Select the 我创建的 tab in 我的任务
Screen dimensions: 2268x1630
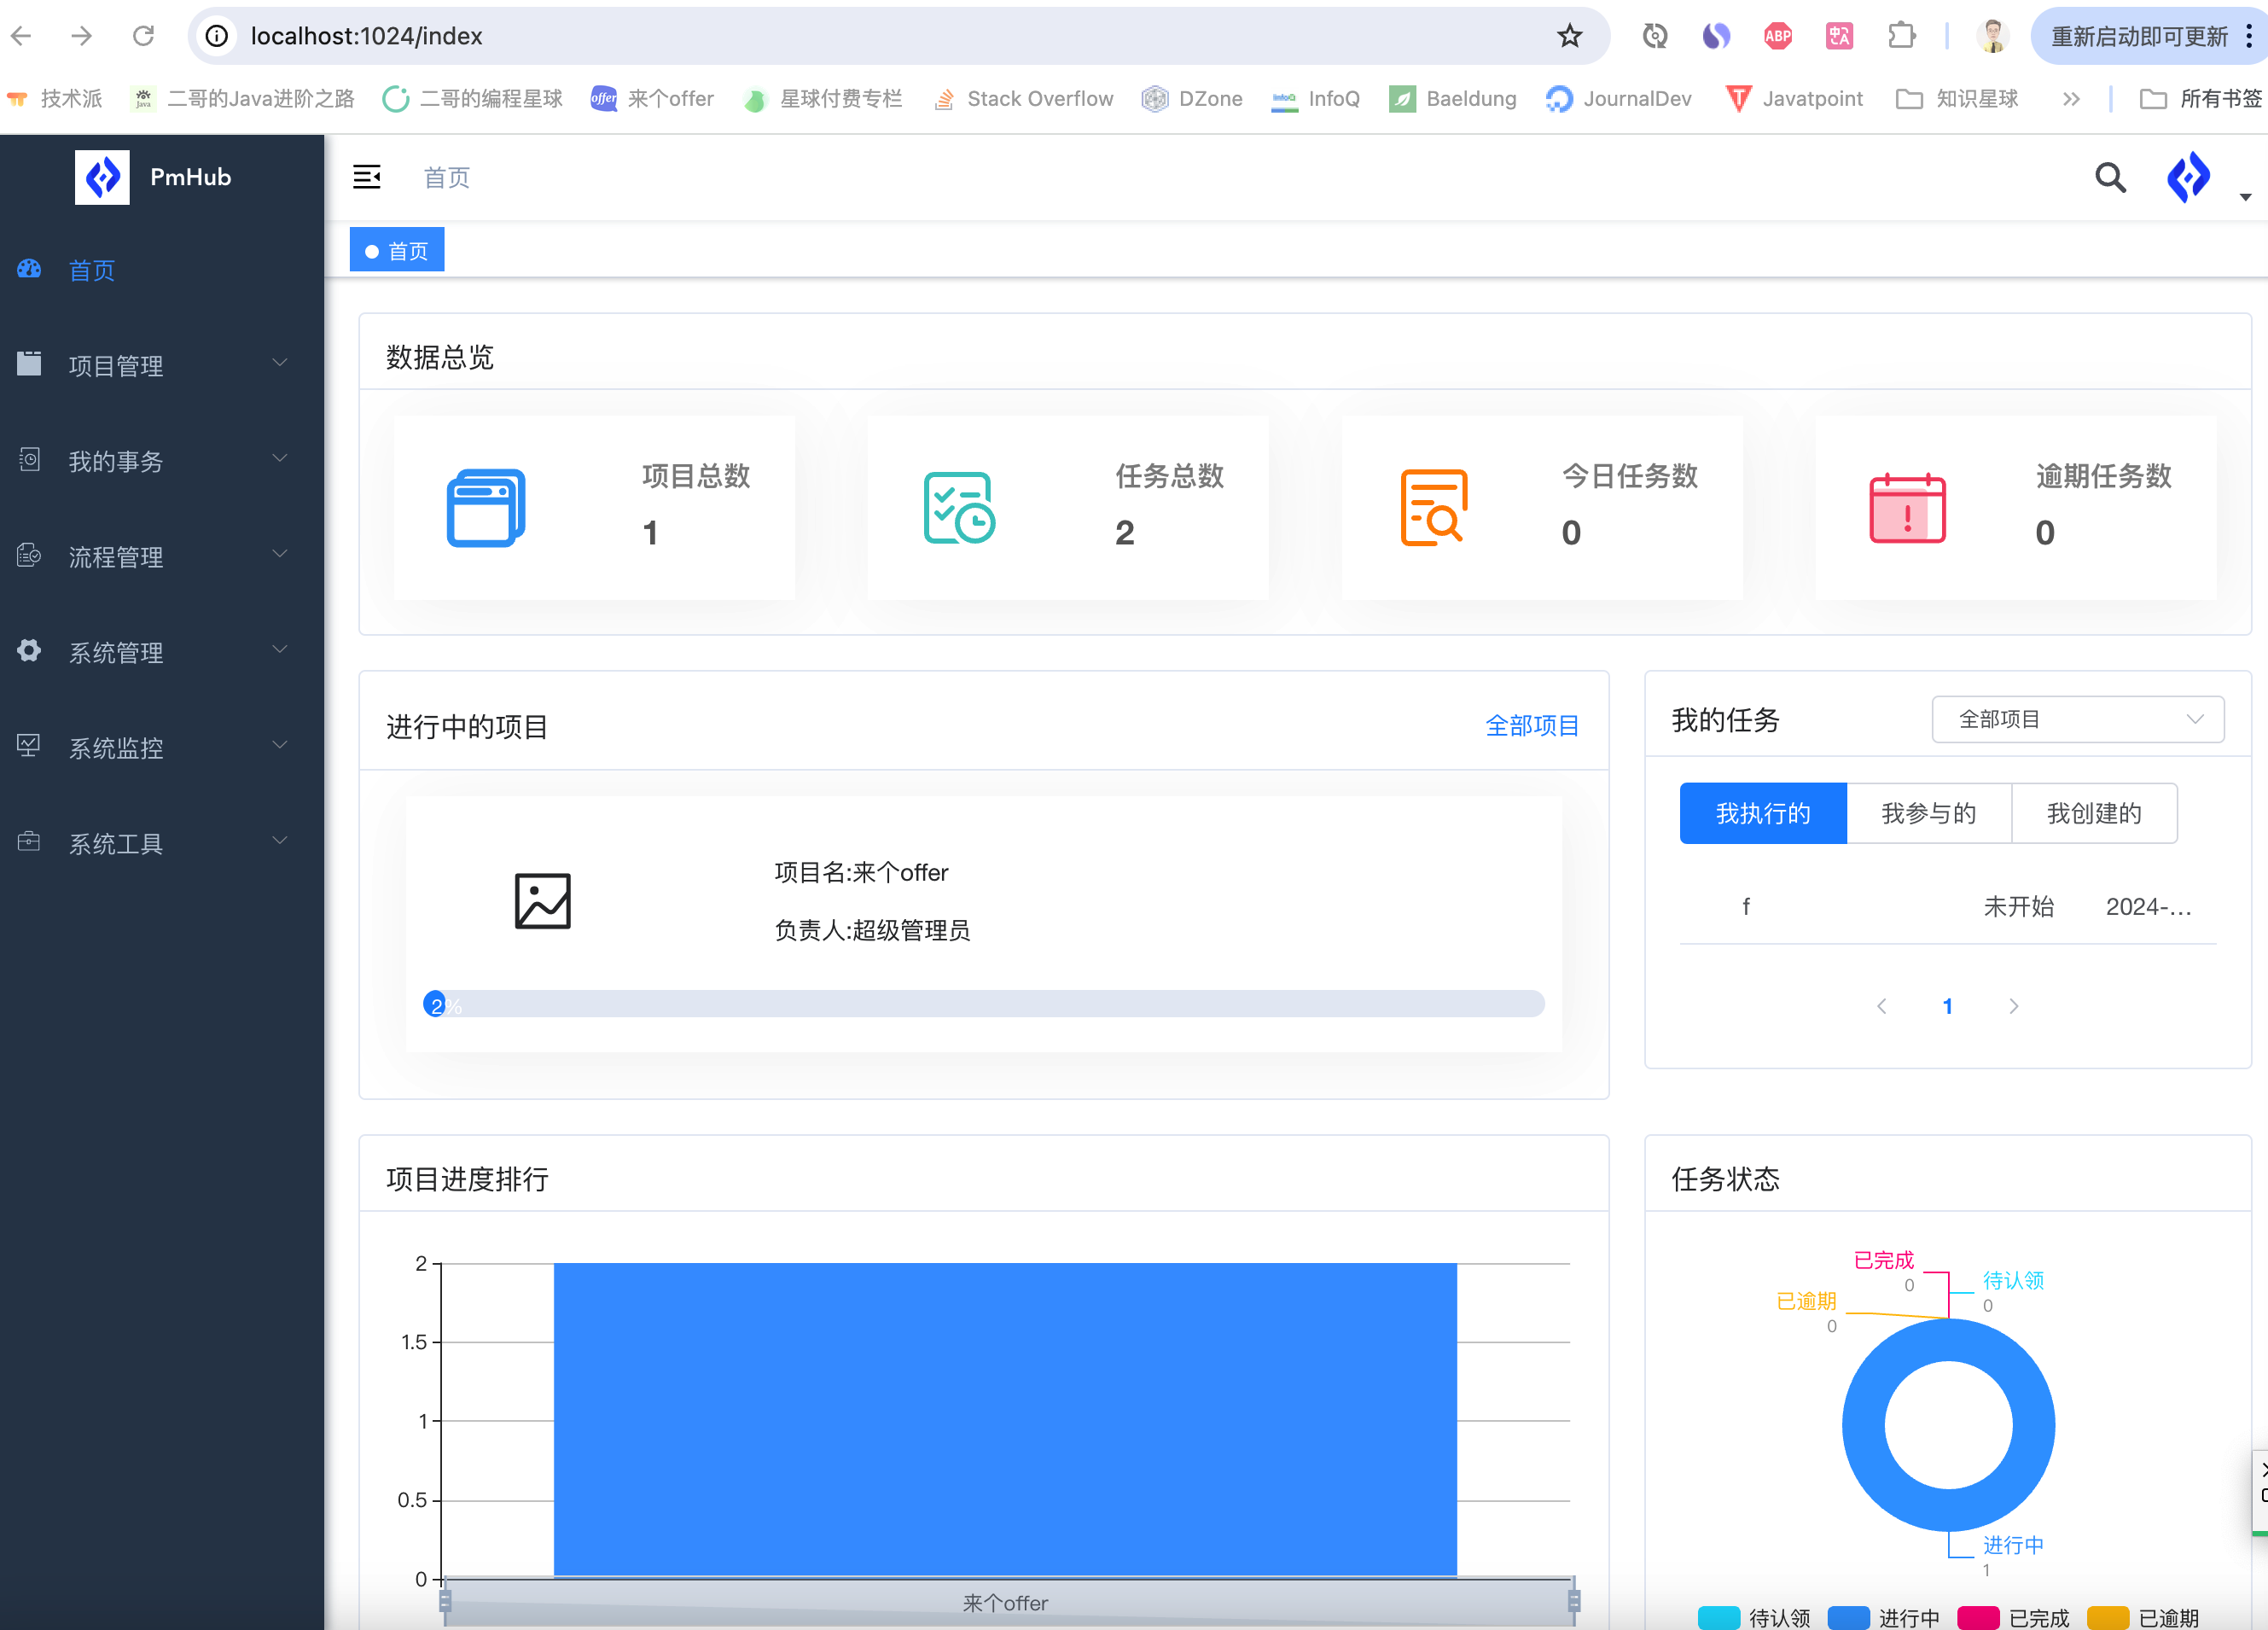[x=2096, y=813]
